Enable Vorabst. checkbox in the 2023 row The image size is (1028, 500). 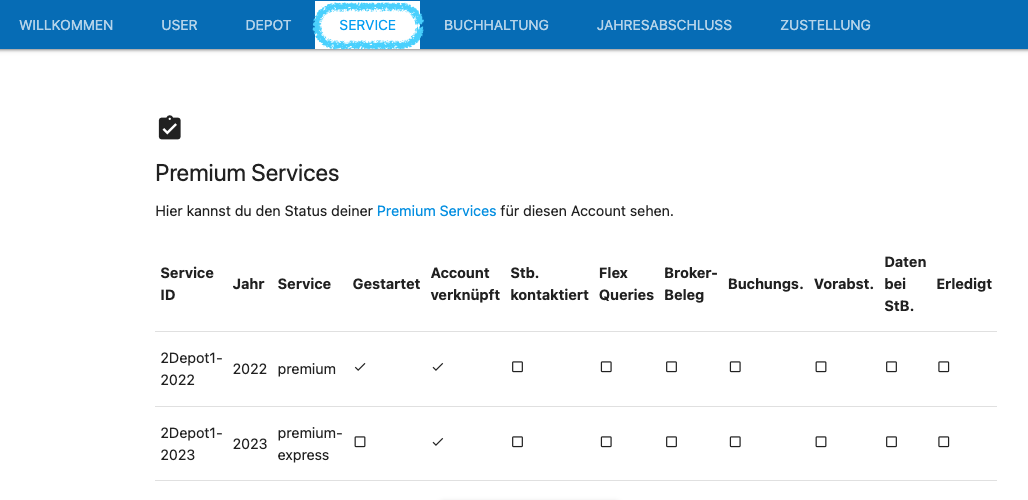(821, 442)
